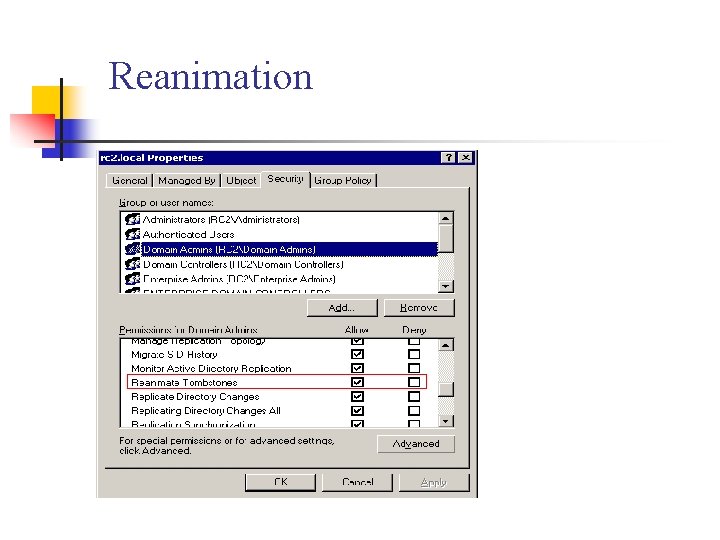Click down arrow of permissions list scrollbar

[x=446, y=421]
